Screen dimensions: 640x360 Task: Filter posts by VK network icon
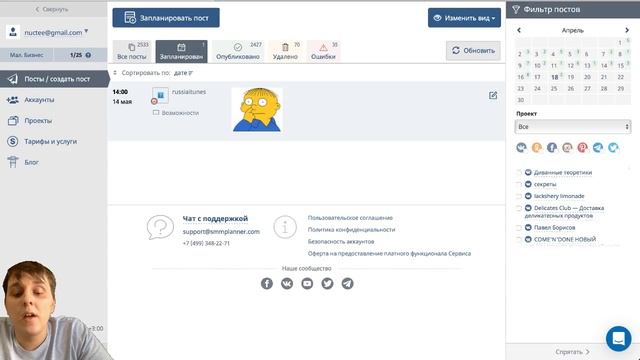[521, 147]
